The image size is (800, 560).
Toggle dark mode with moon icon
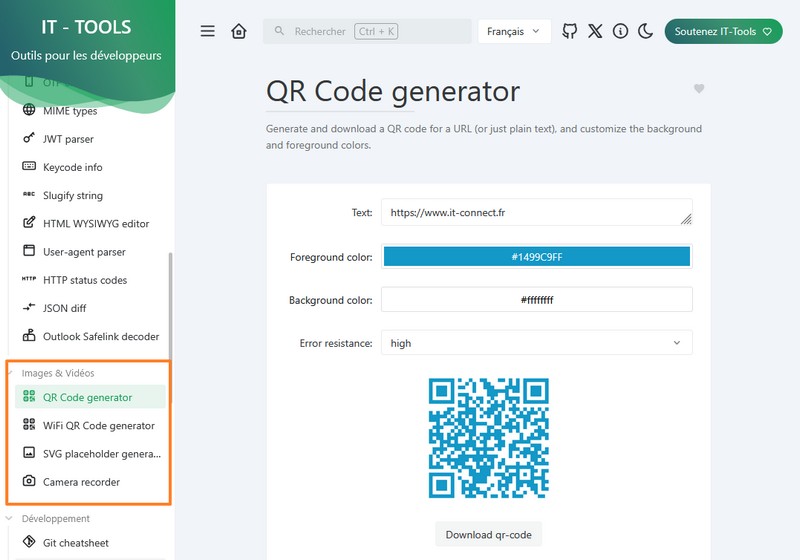point(645,31)
